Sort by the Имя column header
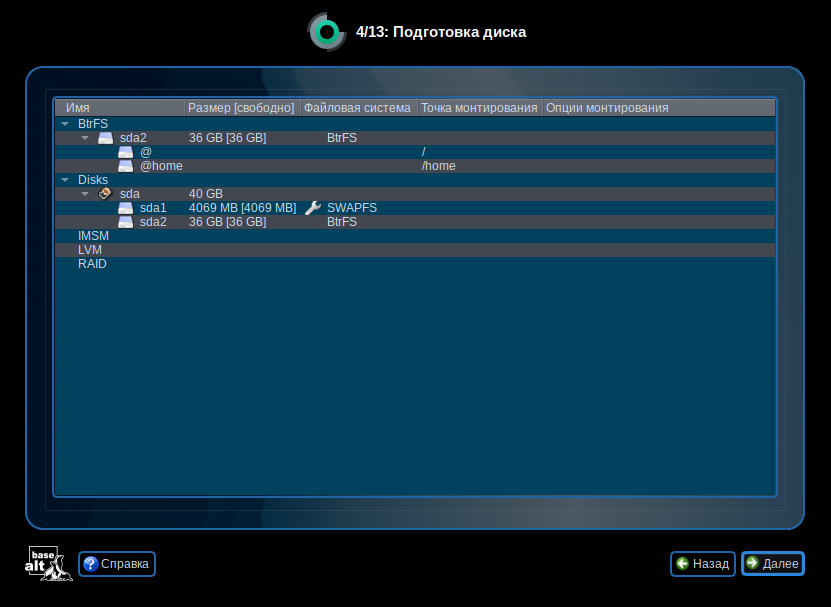831x607 pixels. pyautogui.click(x=120, y=108)
